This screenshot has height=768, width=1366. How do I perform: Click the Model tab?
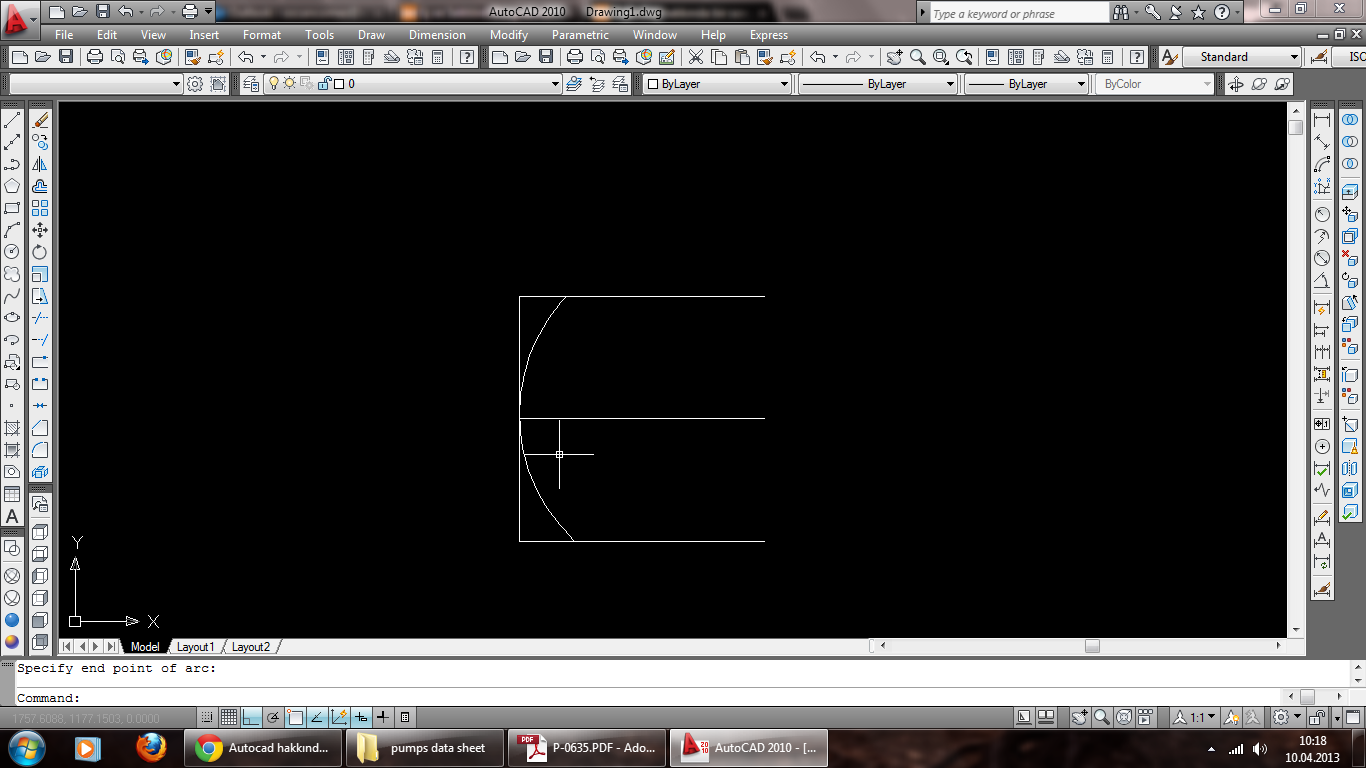(x=145, y=647)
